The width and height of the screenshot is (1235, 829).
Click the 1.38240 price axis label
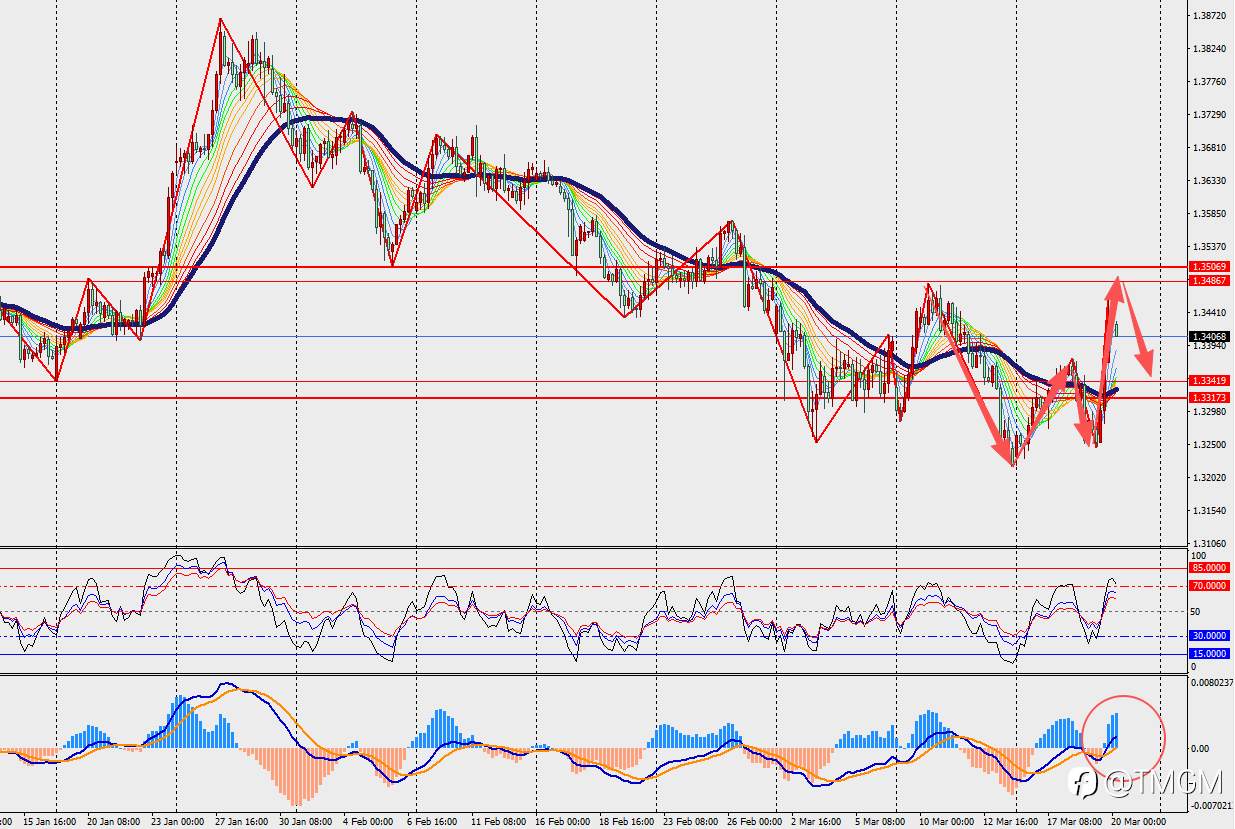click(x=1210, y=49)
